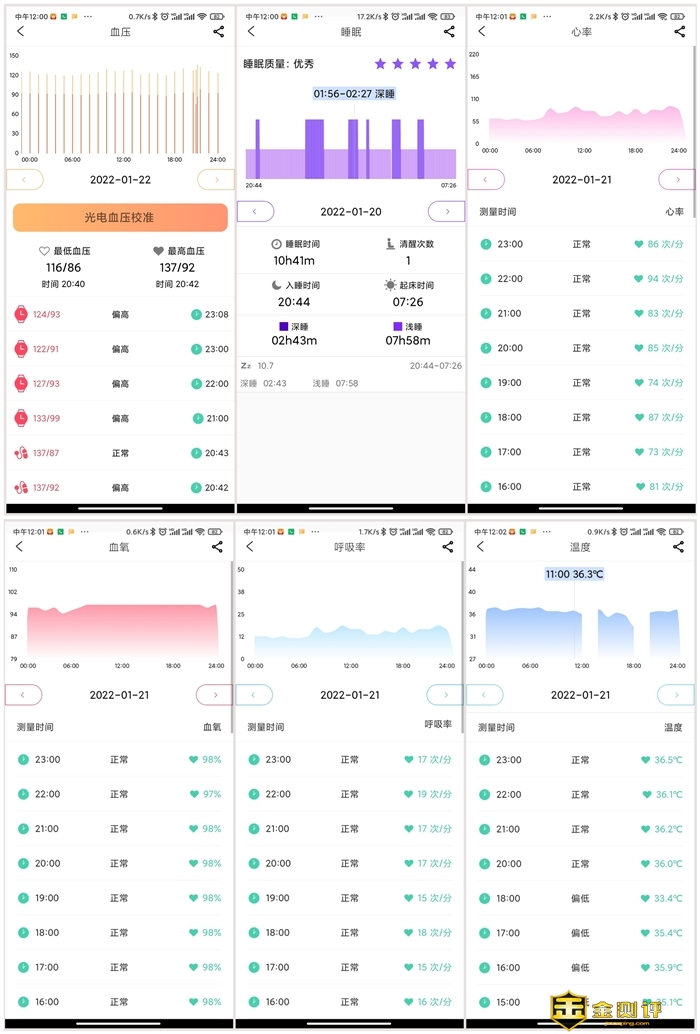This screenshot has width=700, height=1034.
Task: Click the 11:00 36.3℃ label on the temperature chart
Action: click(x=574, y=574)
